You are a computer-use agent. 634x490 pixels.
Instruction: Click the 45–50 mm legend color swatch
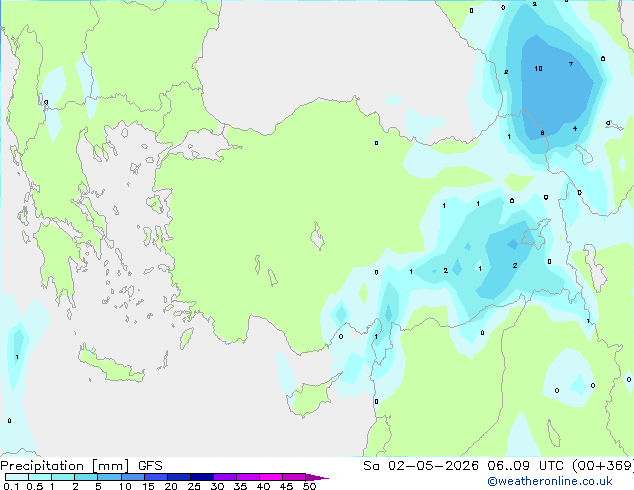click(294, 477)
